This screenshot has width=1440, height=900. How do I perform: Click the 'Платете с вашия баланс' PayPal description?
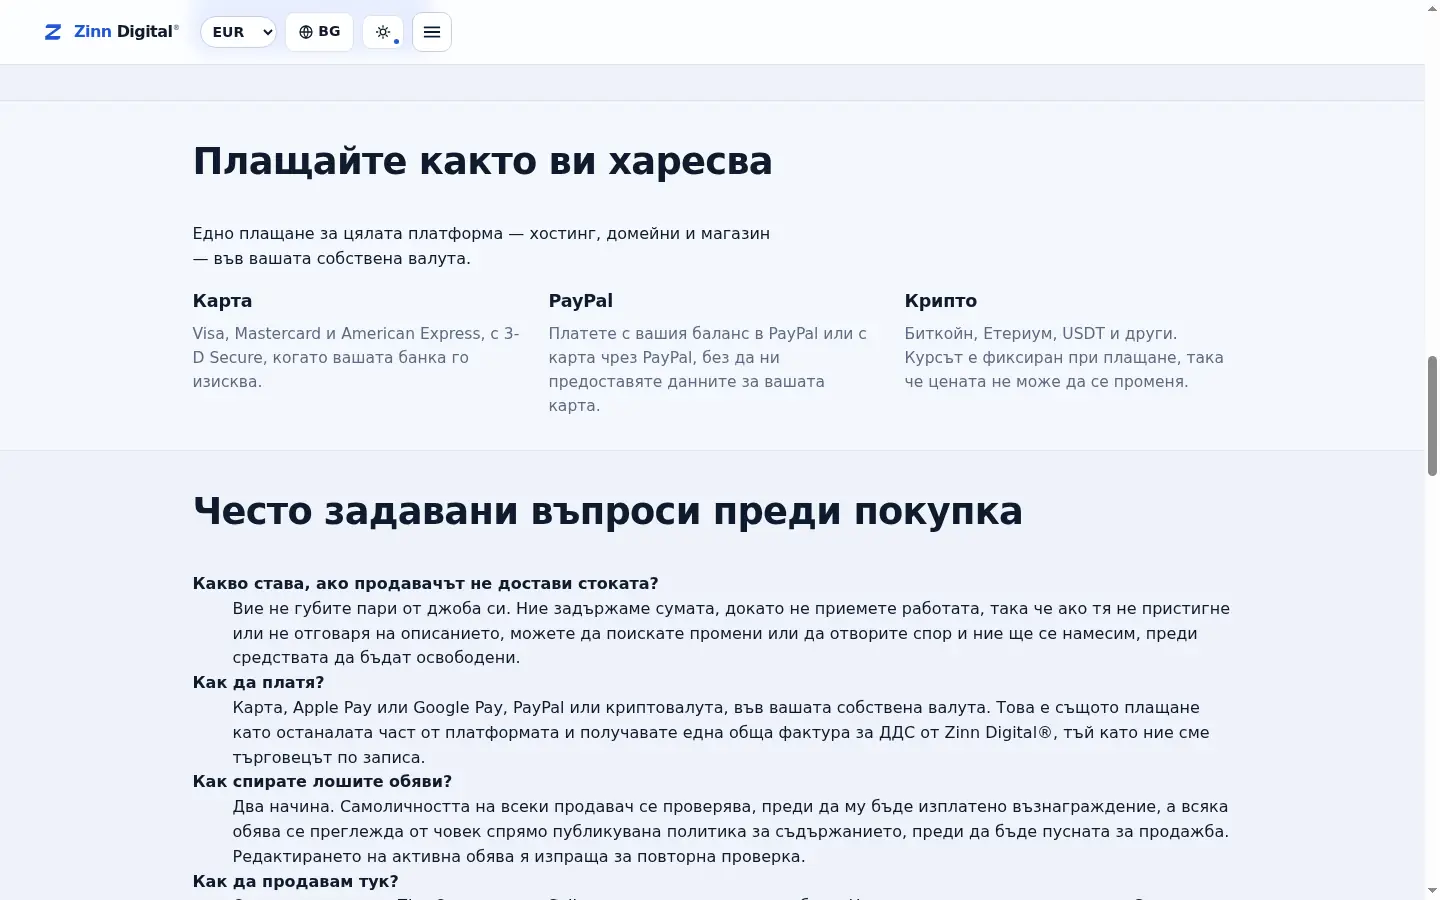(x=708, y=370)
